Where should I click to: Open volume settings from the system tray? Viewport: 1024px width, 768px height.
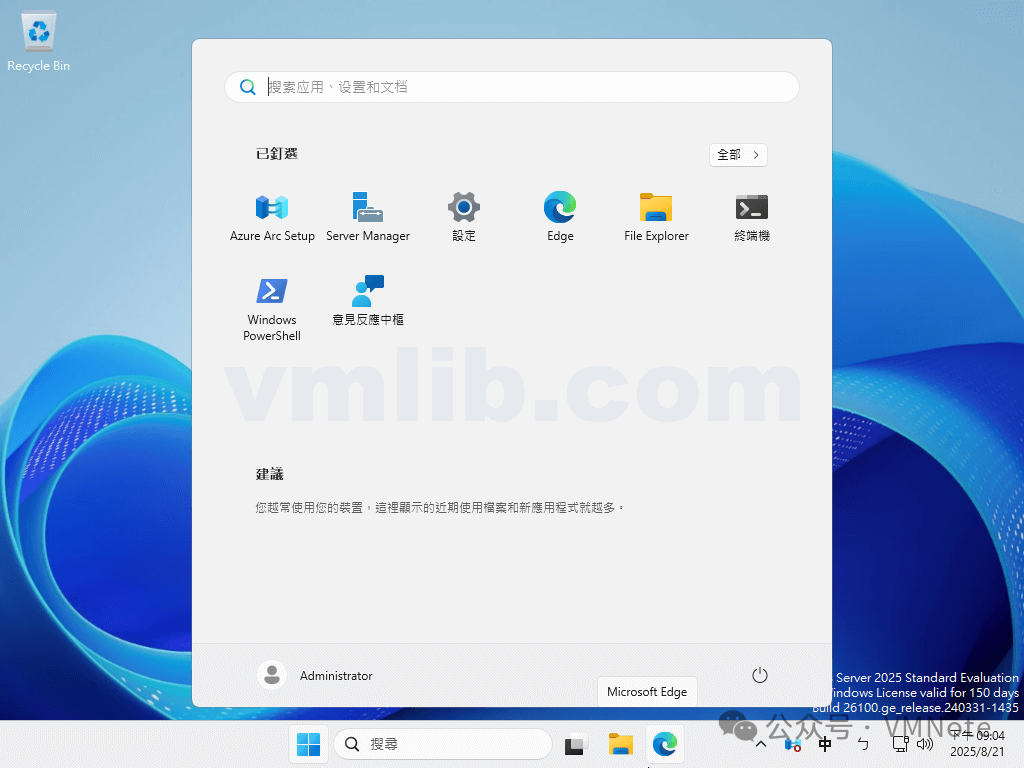coord(925,744)
